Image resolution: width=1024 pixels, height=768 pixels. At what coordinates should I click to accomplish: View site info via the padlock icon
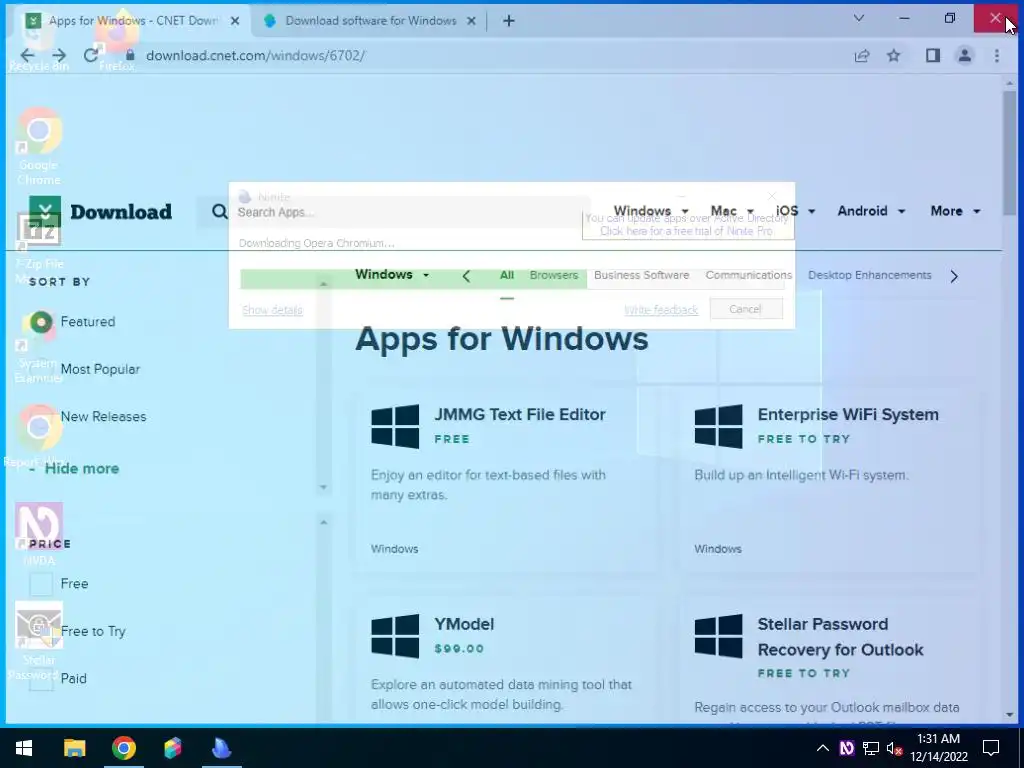click(x=130, y=56)
